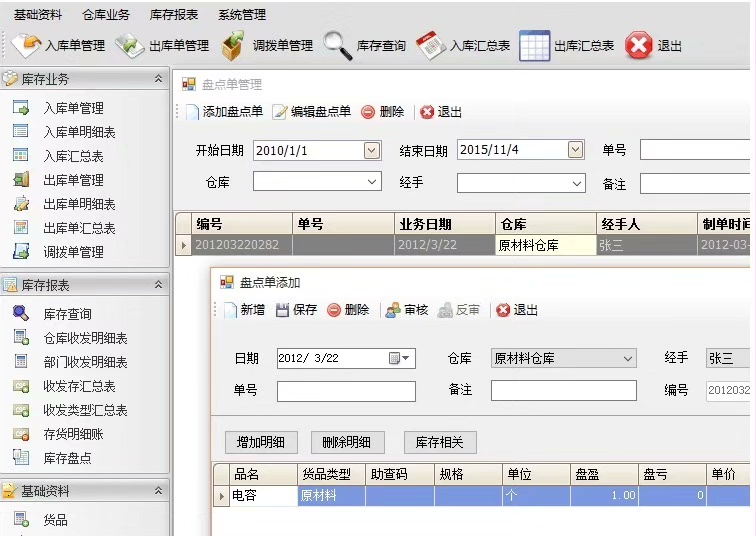Open 入库单管理 in the sidebar

[x=73, y=108]
